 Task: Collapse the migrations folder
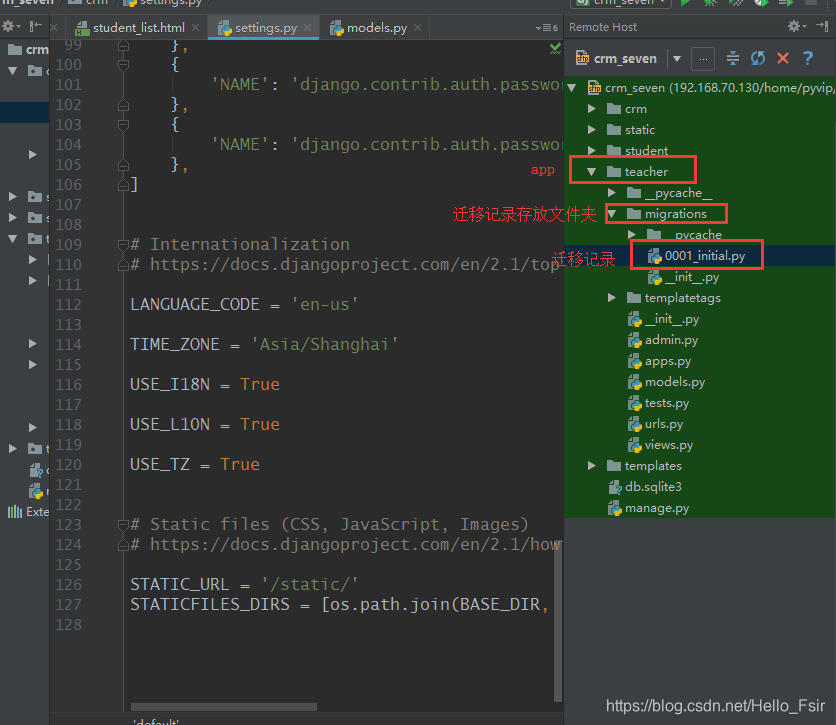coord(612,214)
